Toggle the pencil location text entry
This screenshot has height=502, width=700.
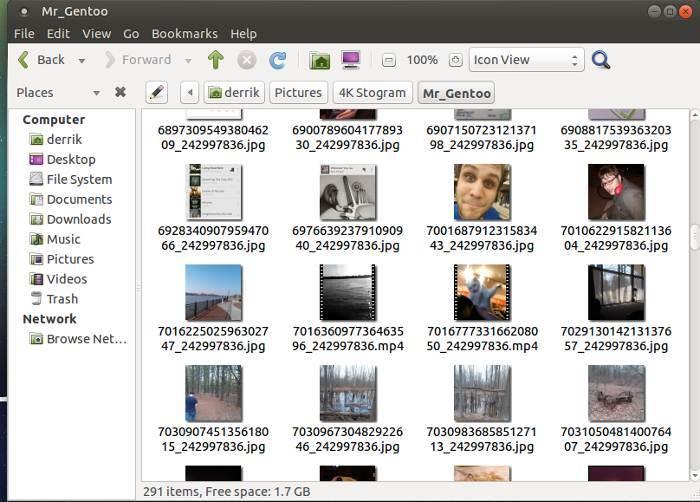[157, 92]
